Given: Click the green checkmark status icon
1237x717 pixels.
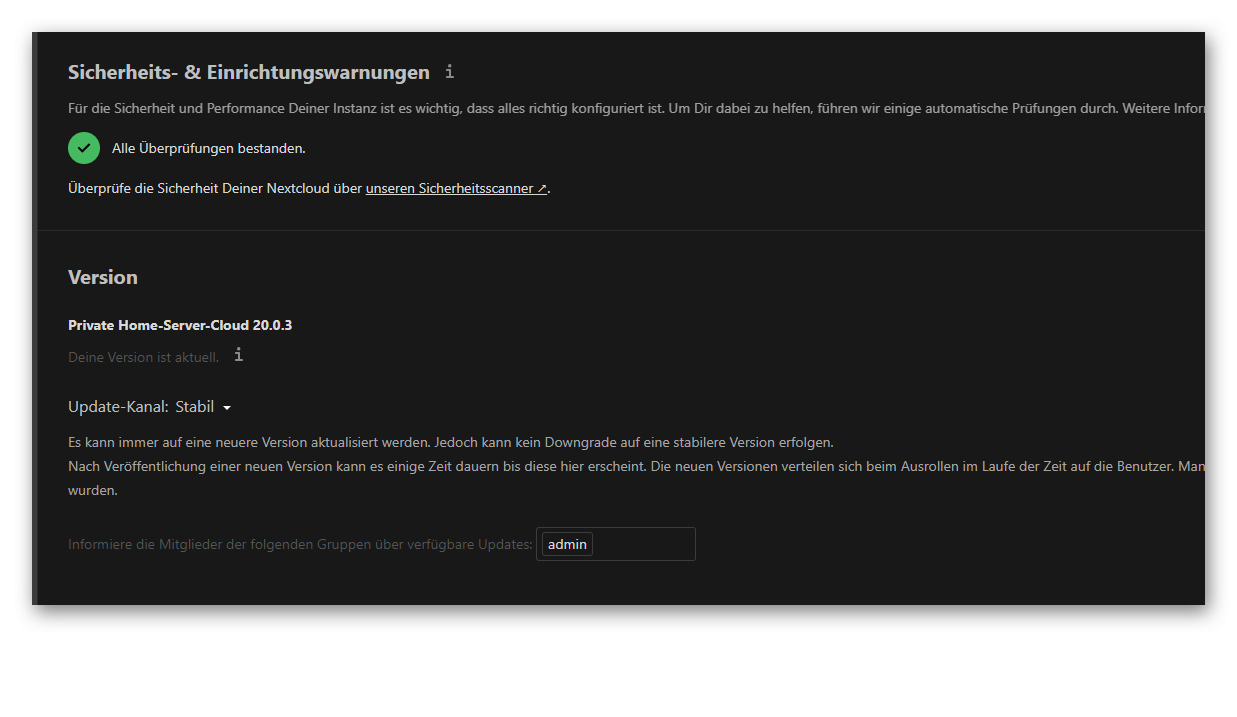Looking at the screenshot, I should (84, 148).
